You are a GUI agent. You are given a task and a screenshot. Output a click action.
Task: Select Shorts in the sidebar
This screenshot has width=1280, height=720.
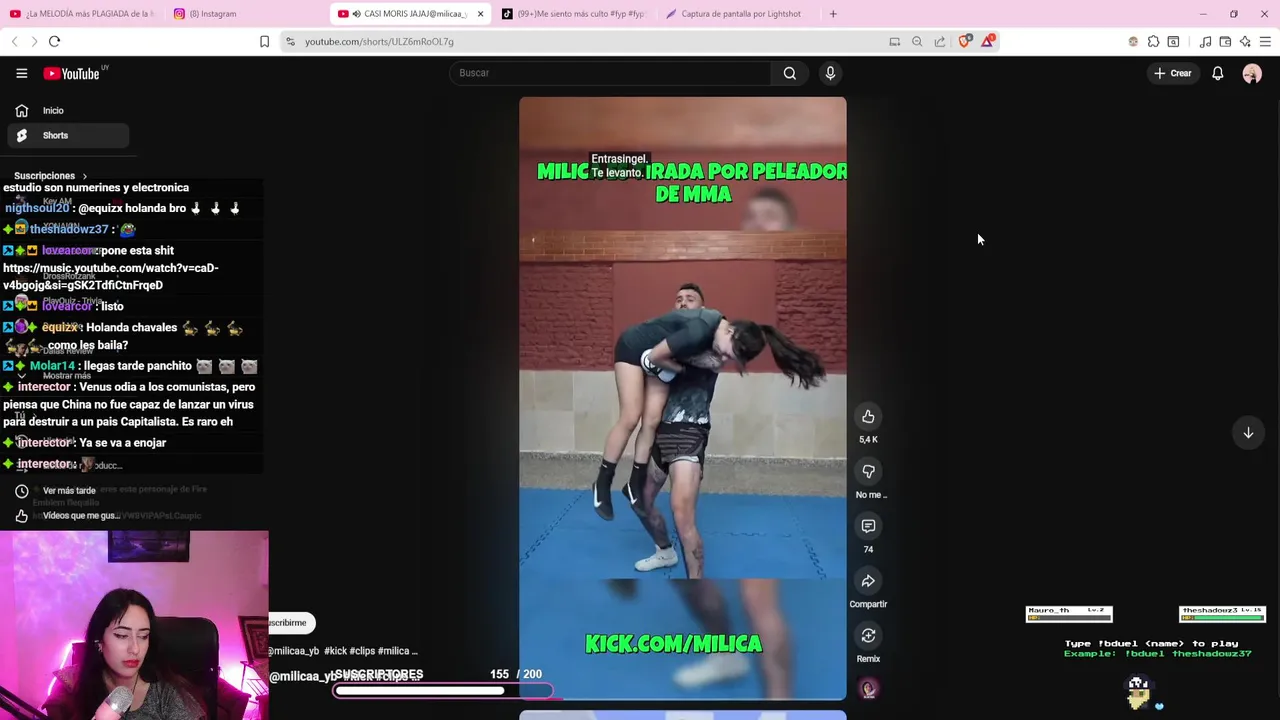click(x=68, y=135)
